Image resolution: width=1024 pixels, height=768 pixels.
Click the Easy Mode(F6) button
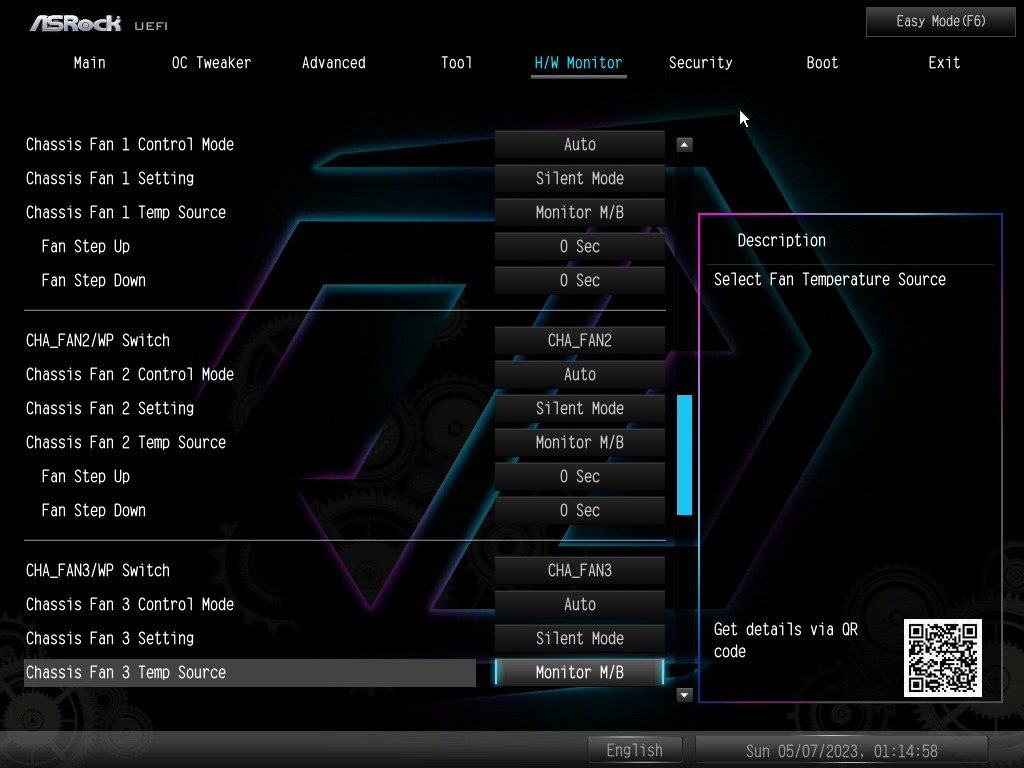[x=940, y=21]
